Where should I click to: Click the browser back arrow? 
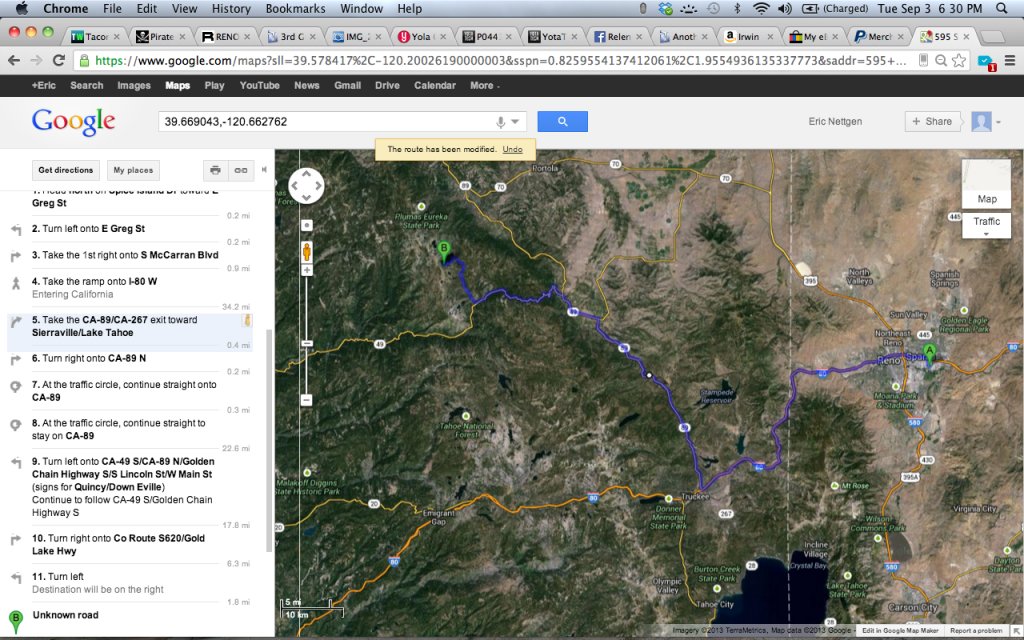pyautogui.click(x=14, y=61)
